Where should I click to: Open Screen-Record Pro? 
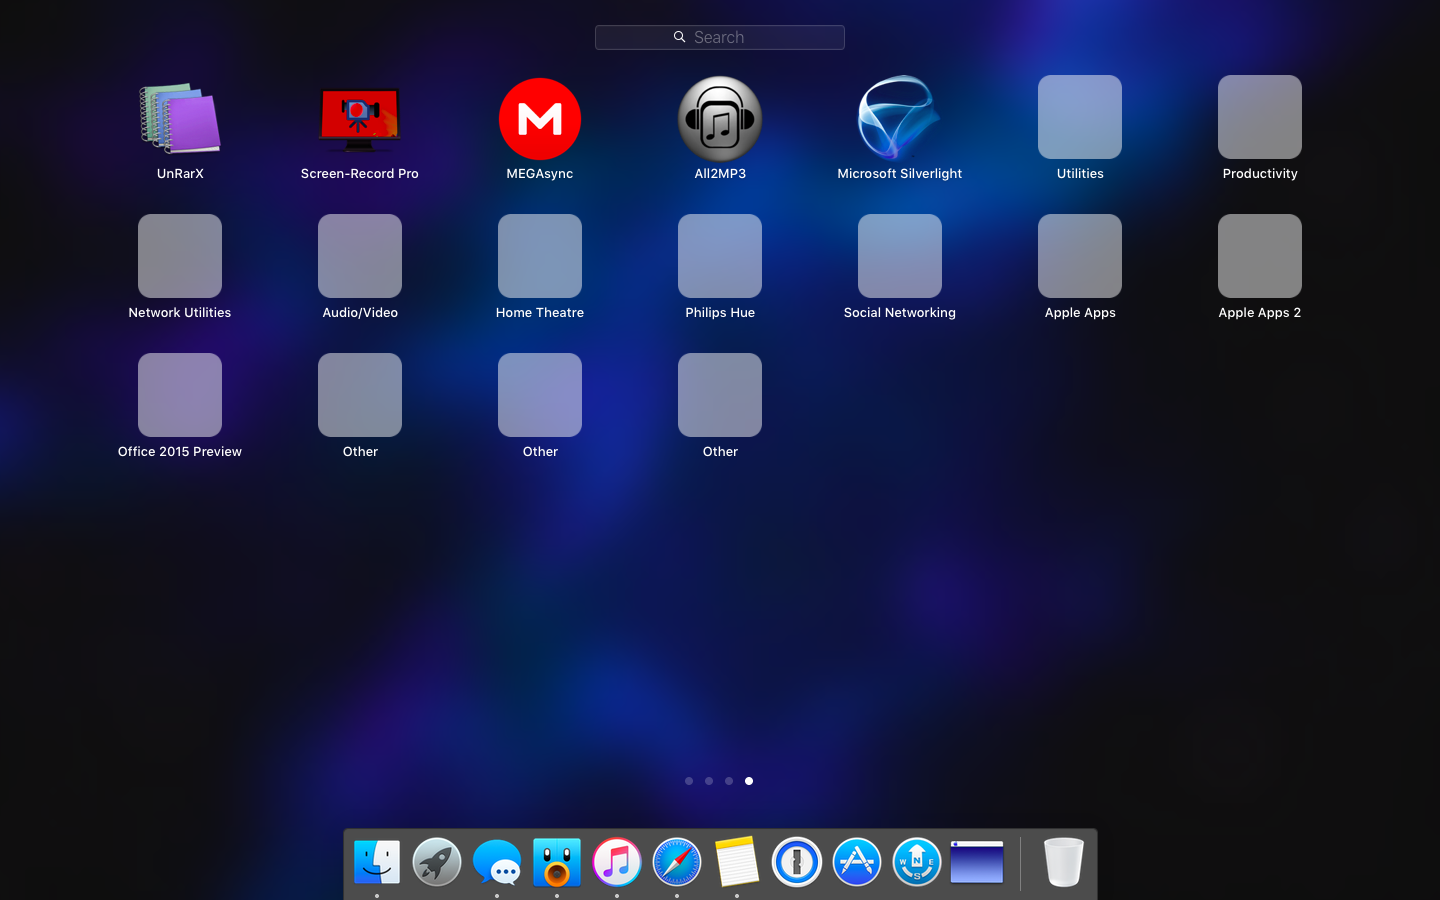pyautogui.click(x=360, y=118)
